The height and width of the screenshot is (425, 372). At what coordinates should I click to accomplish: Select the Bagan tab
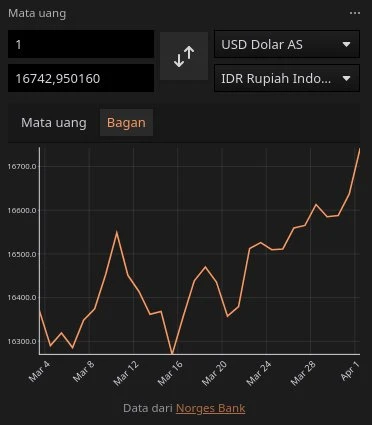126,123
